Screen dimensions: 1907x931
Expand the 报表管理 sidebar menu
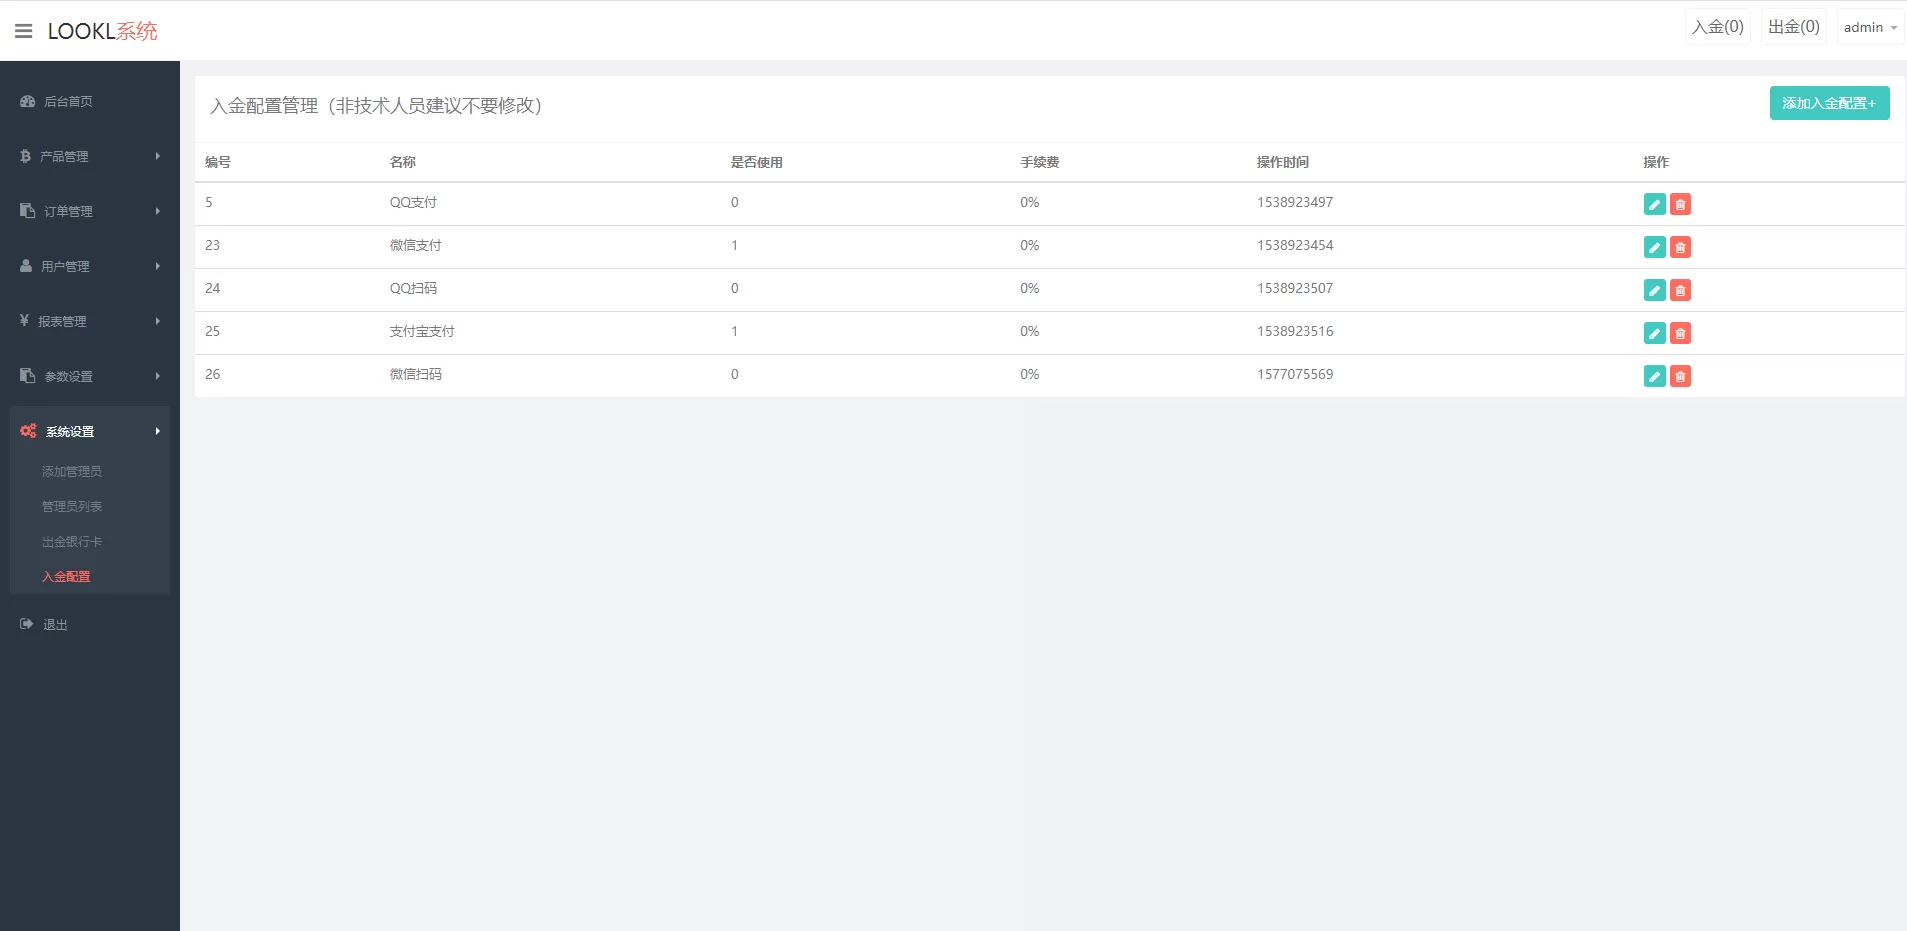89,321
